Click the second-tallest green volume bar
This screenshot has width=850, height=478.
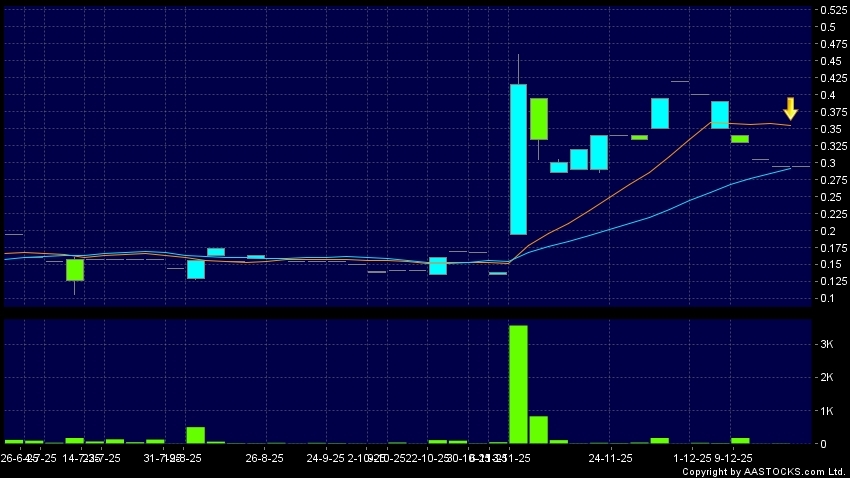538,429
